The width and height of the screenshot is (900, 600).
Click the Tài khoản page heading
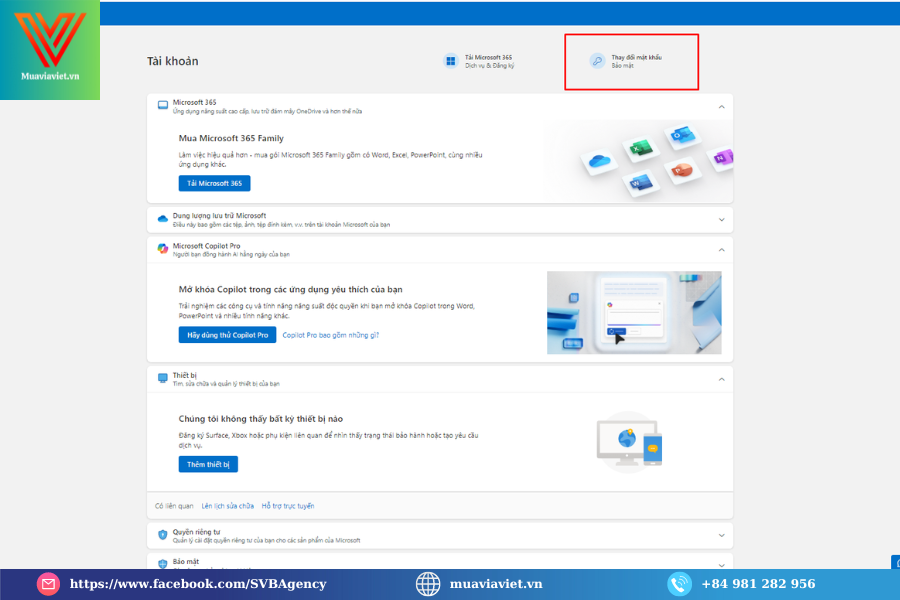pos(173,61)
